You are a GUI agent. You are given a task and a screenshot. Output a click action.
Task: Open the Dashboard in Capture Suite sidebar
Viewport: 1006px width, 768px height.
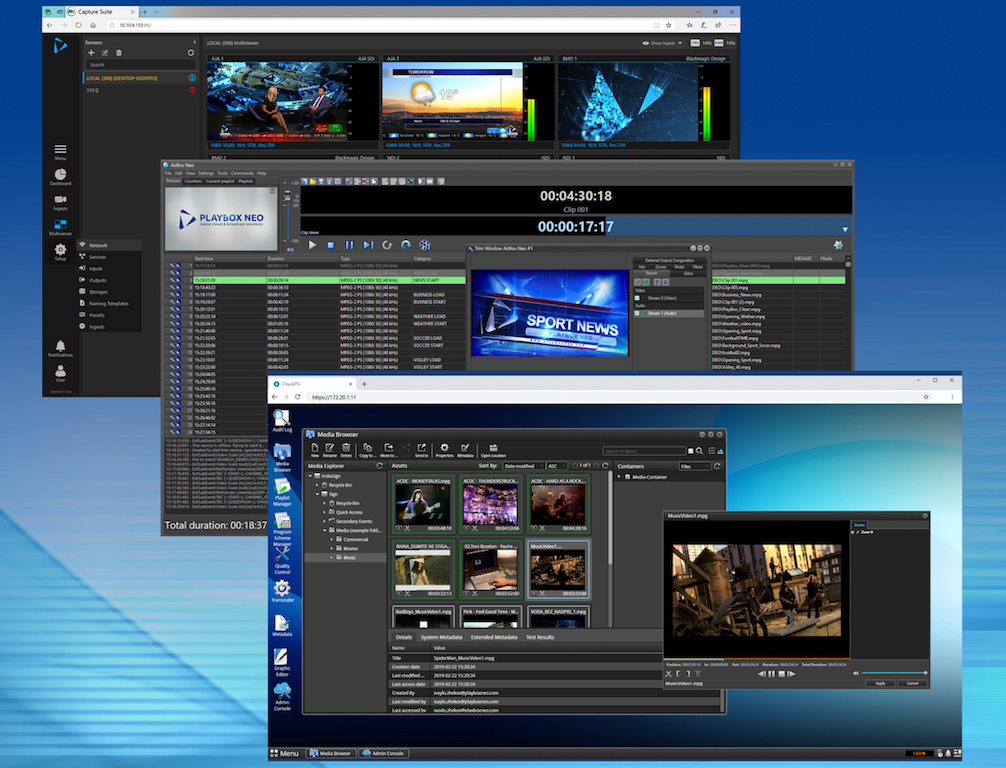tap(60, 177)
